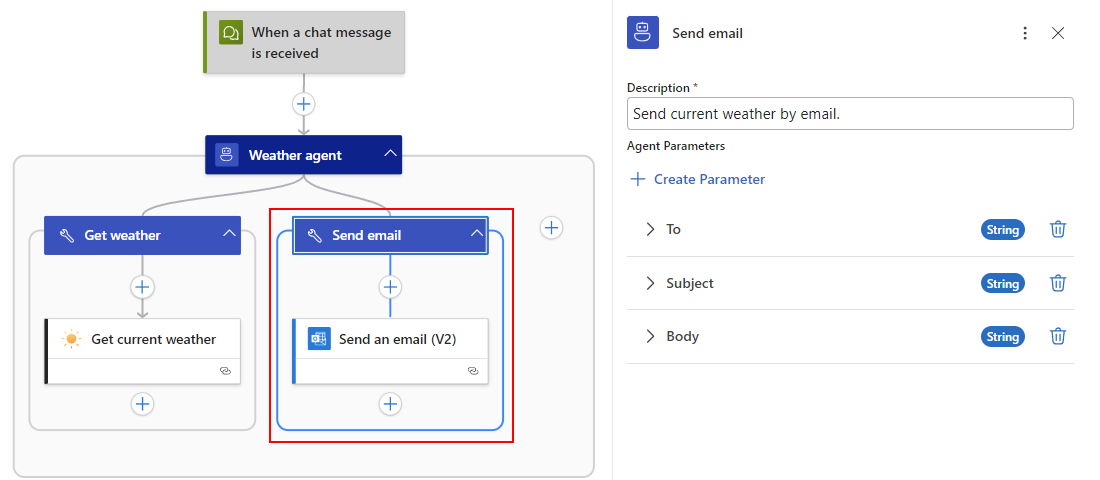Click the To parameter name
This screenshot has height=480, width=1100.
coord(673,229)
